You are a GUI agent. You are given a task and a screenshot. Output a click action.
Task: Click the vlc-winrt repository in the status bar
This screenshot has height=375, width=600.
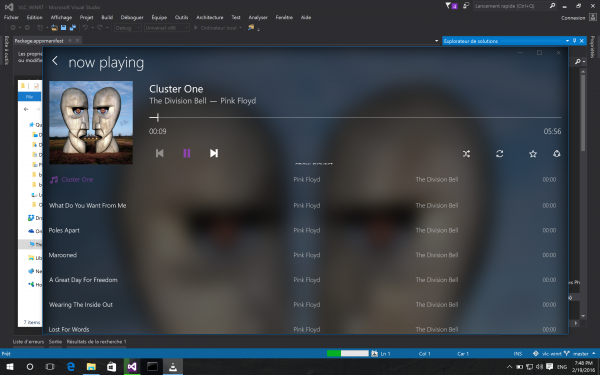[x=547, y=354]
